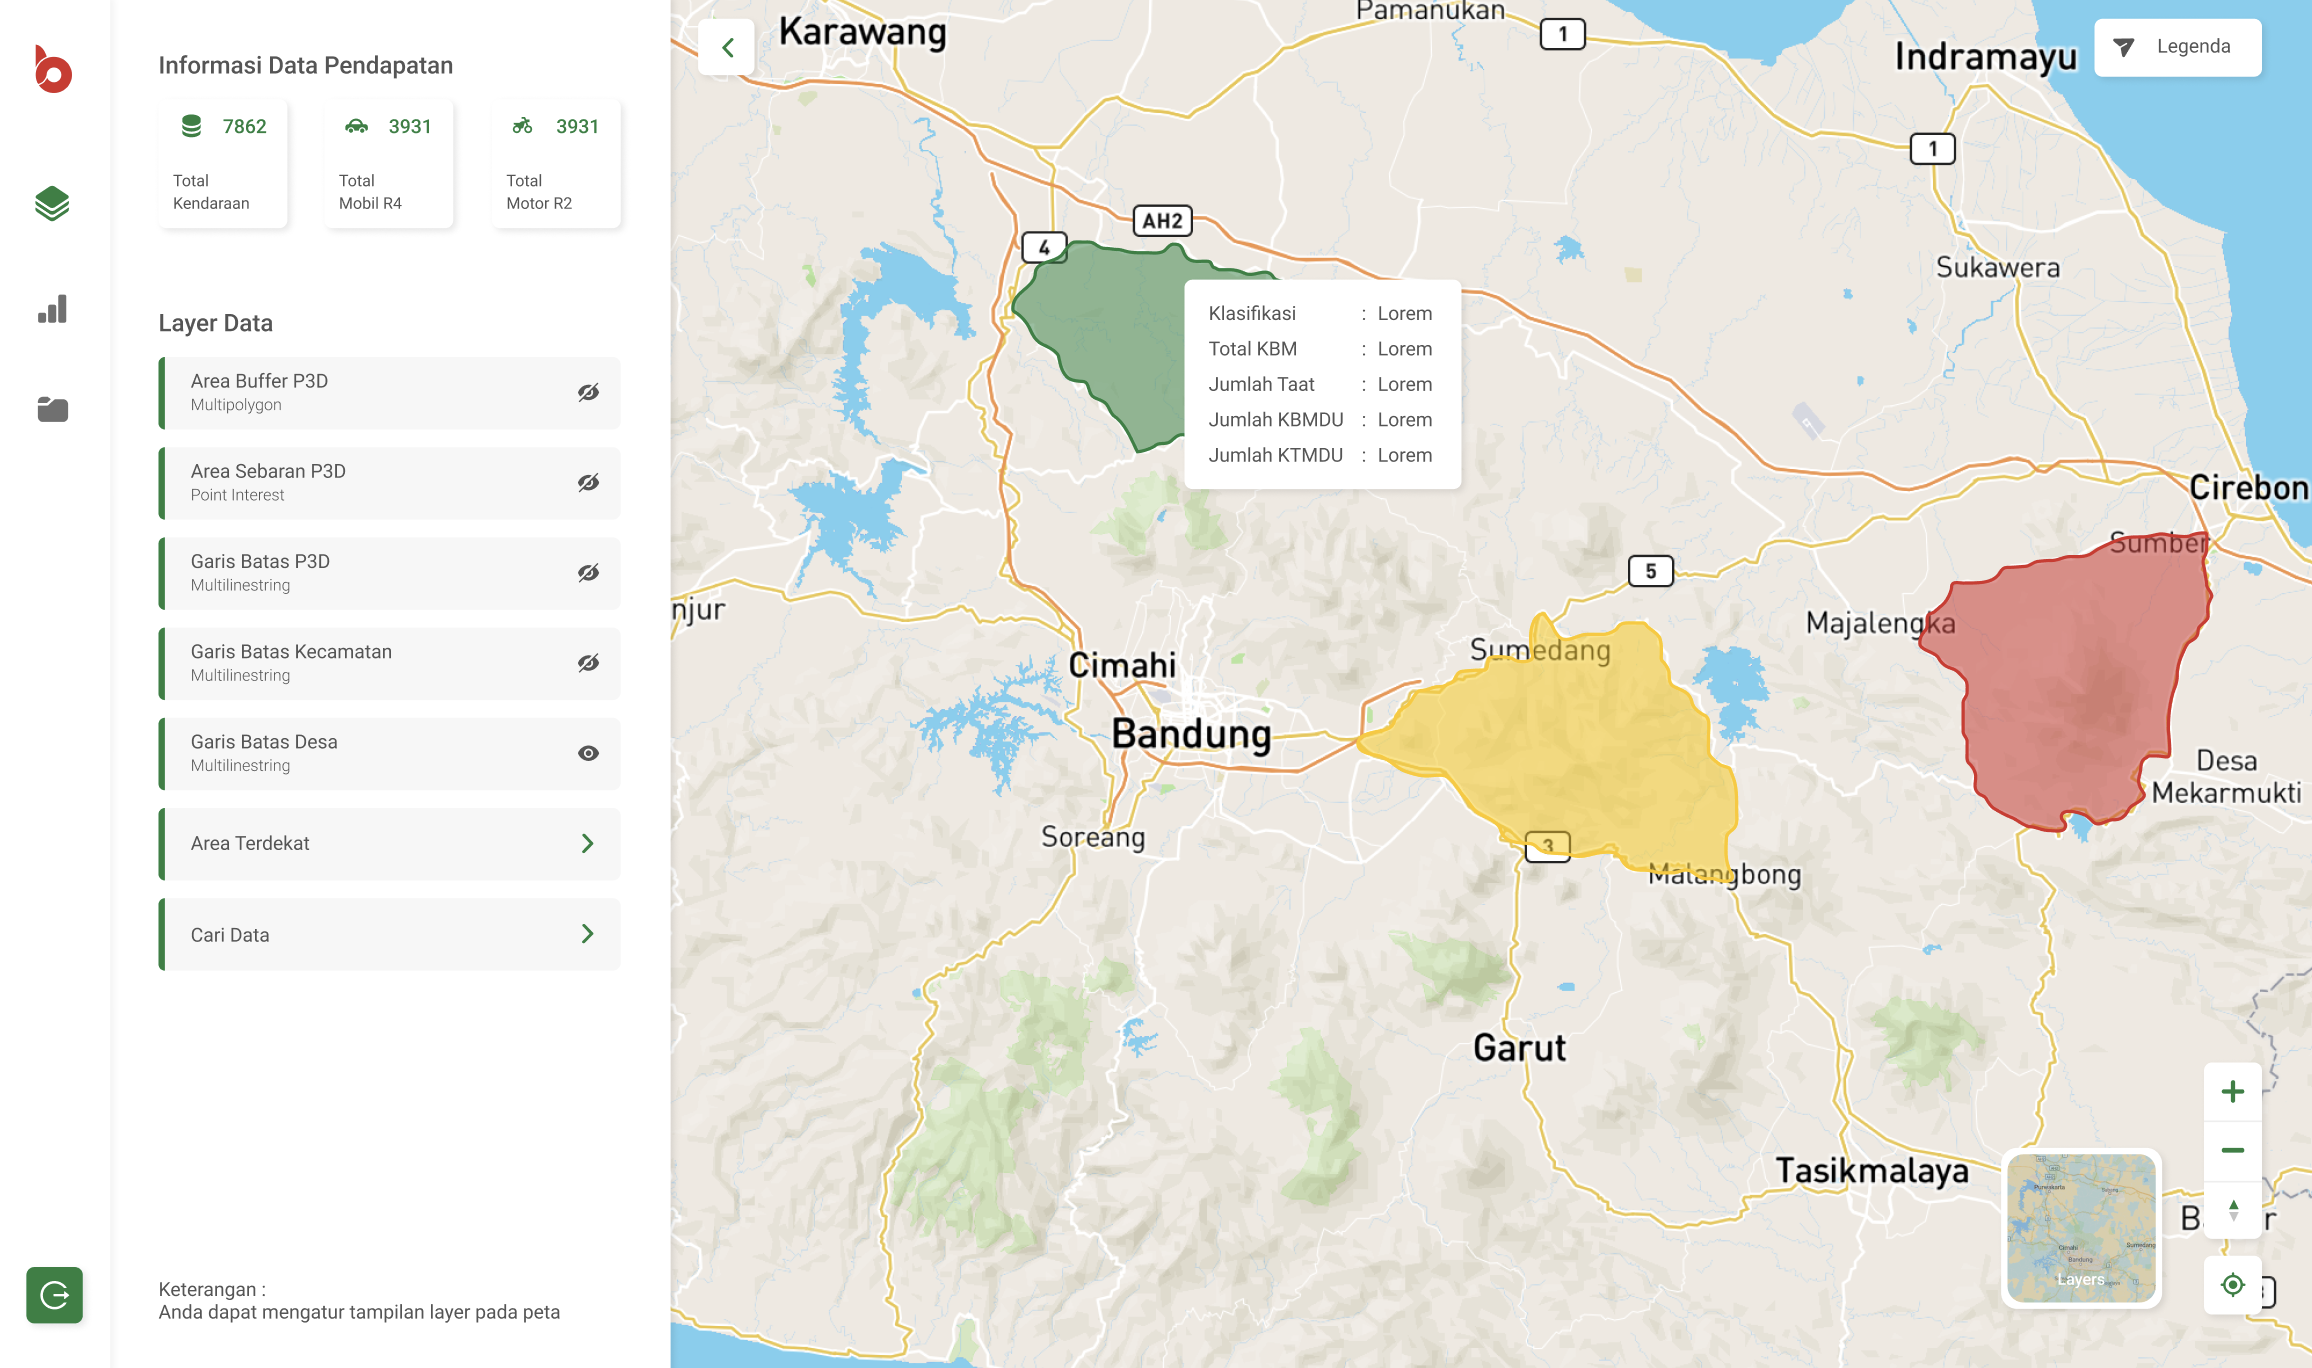Screen dimensions: 2312x1368
Task: Click the red app logo icon
Action: [52, 70]
